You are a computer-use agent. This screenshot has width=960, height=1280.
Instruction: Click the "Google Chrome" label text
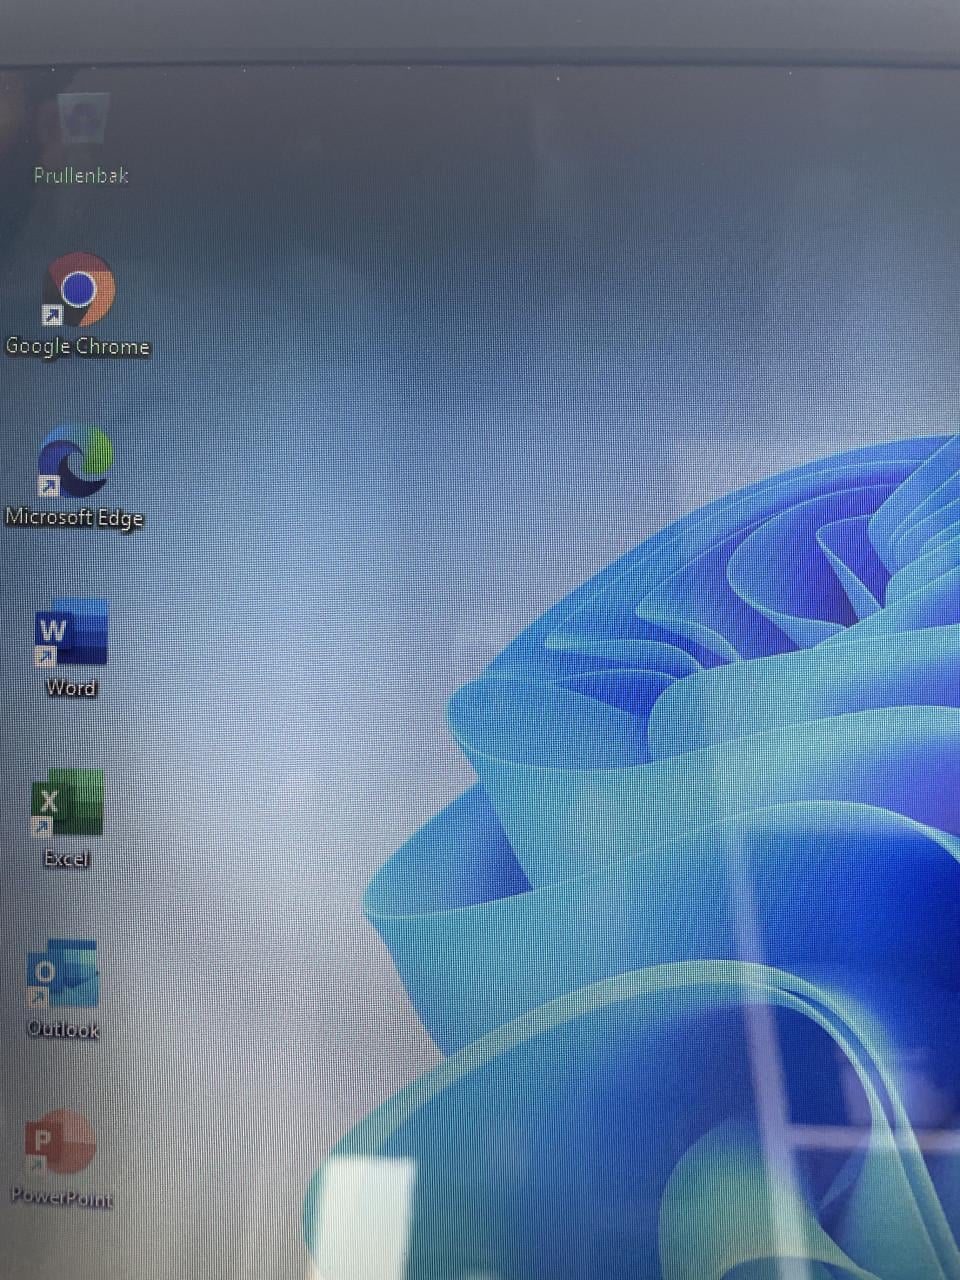tap(77, 347)
